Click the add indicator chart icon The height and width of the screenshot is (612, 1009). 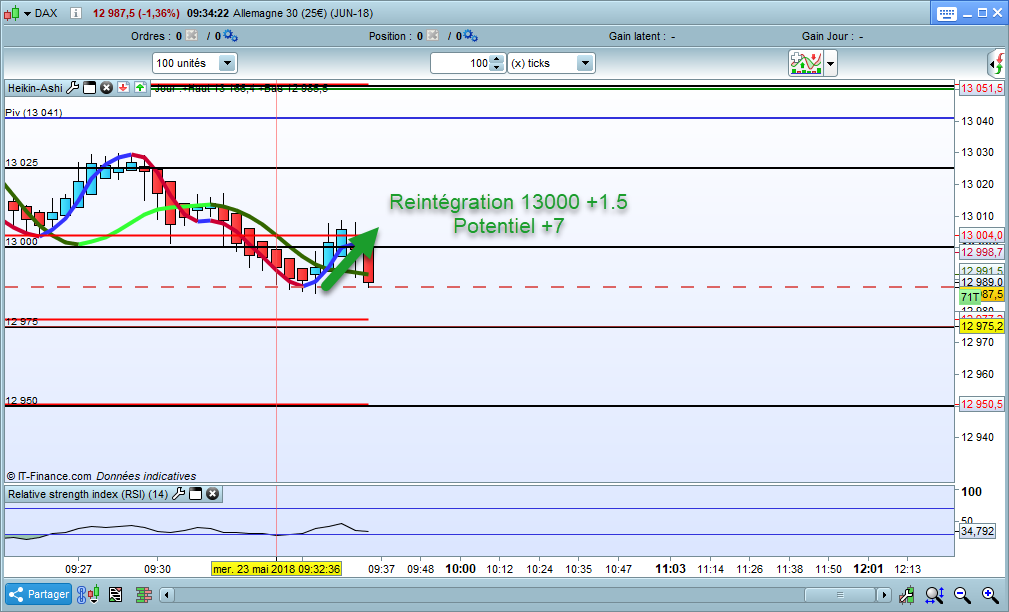pos(806,63)
